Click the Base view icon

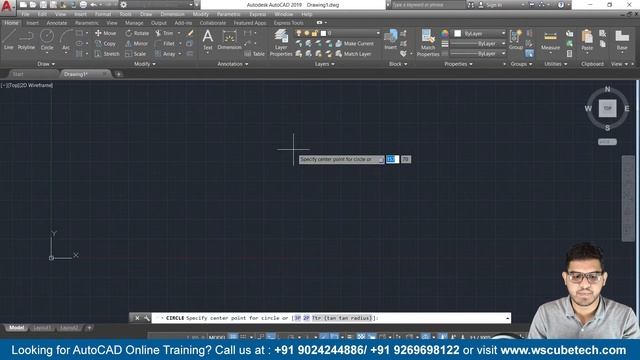coord(622,40)
